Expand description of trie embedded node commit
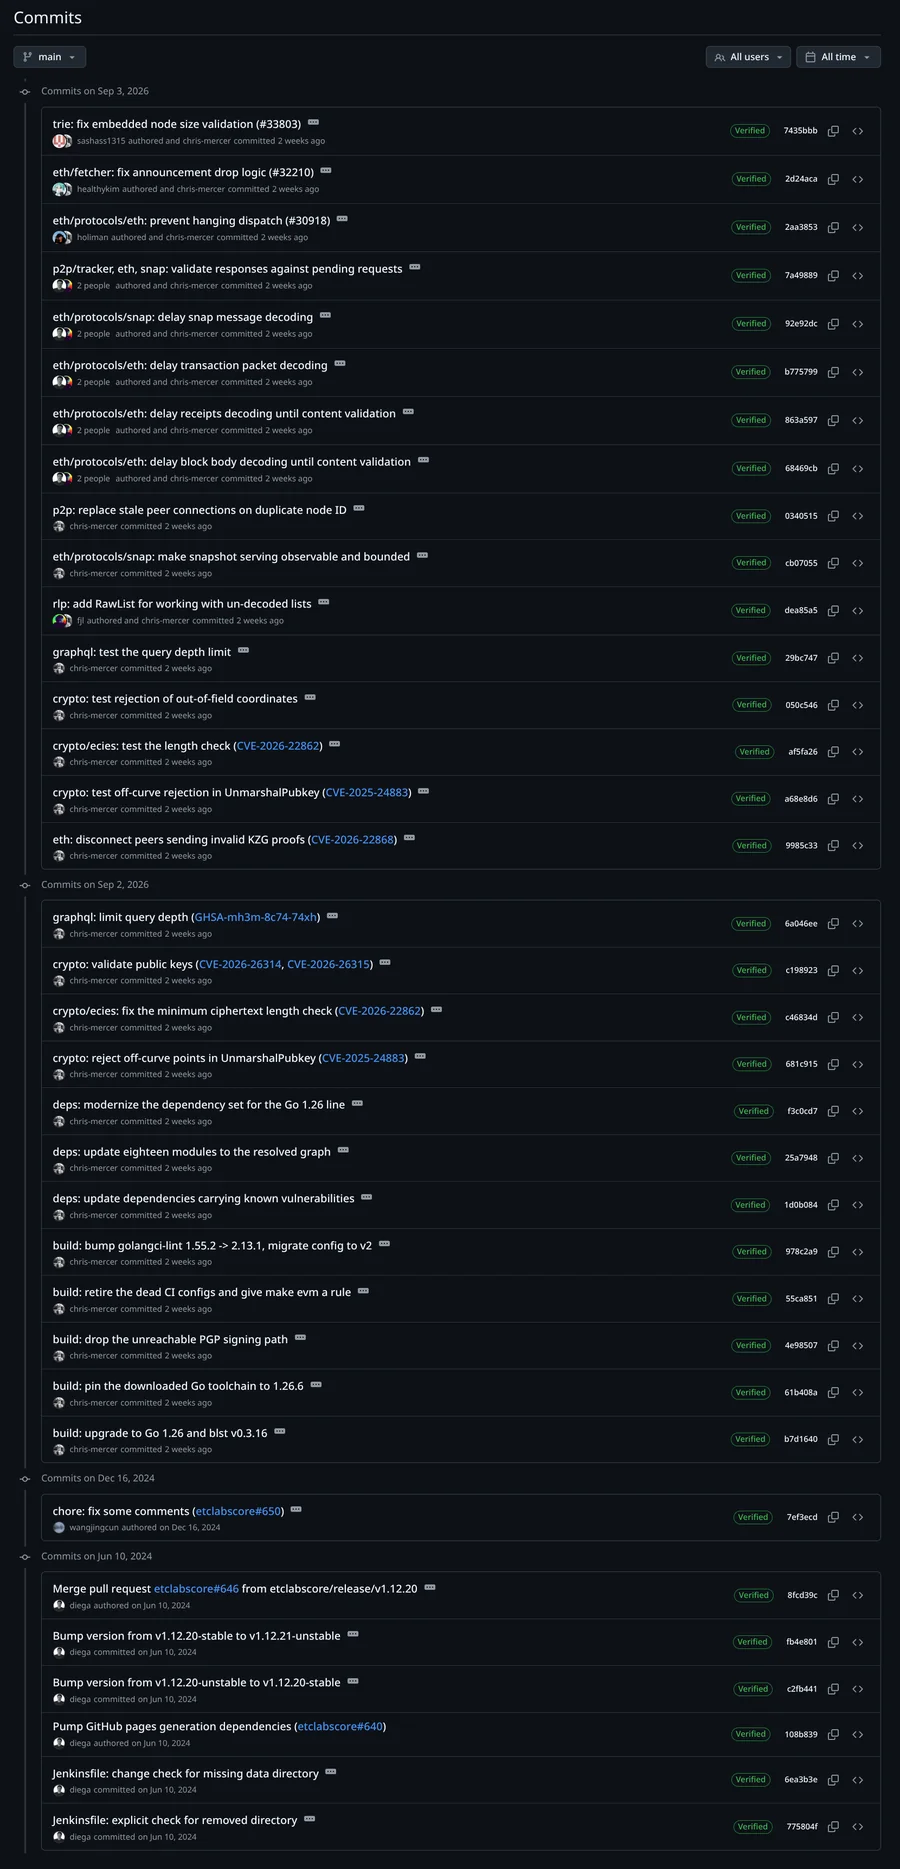 click(313, 123)
